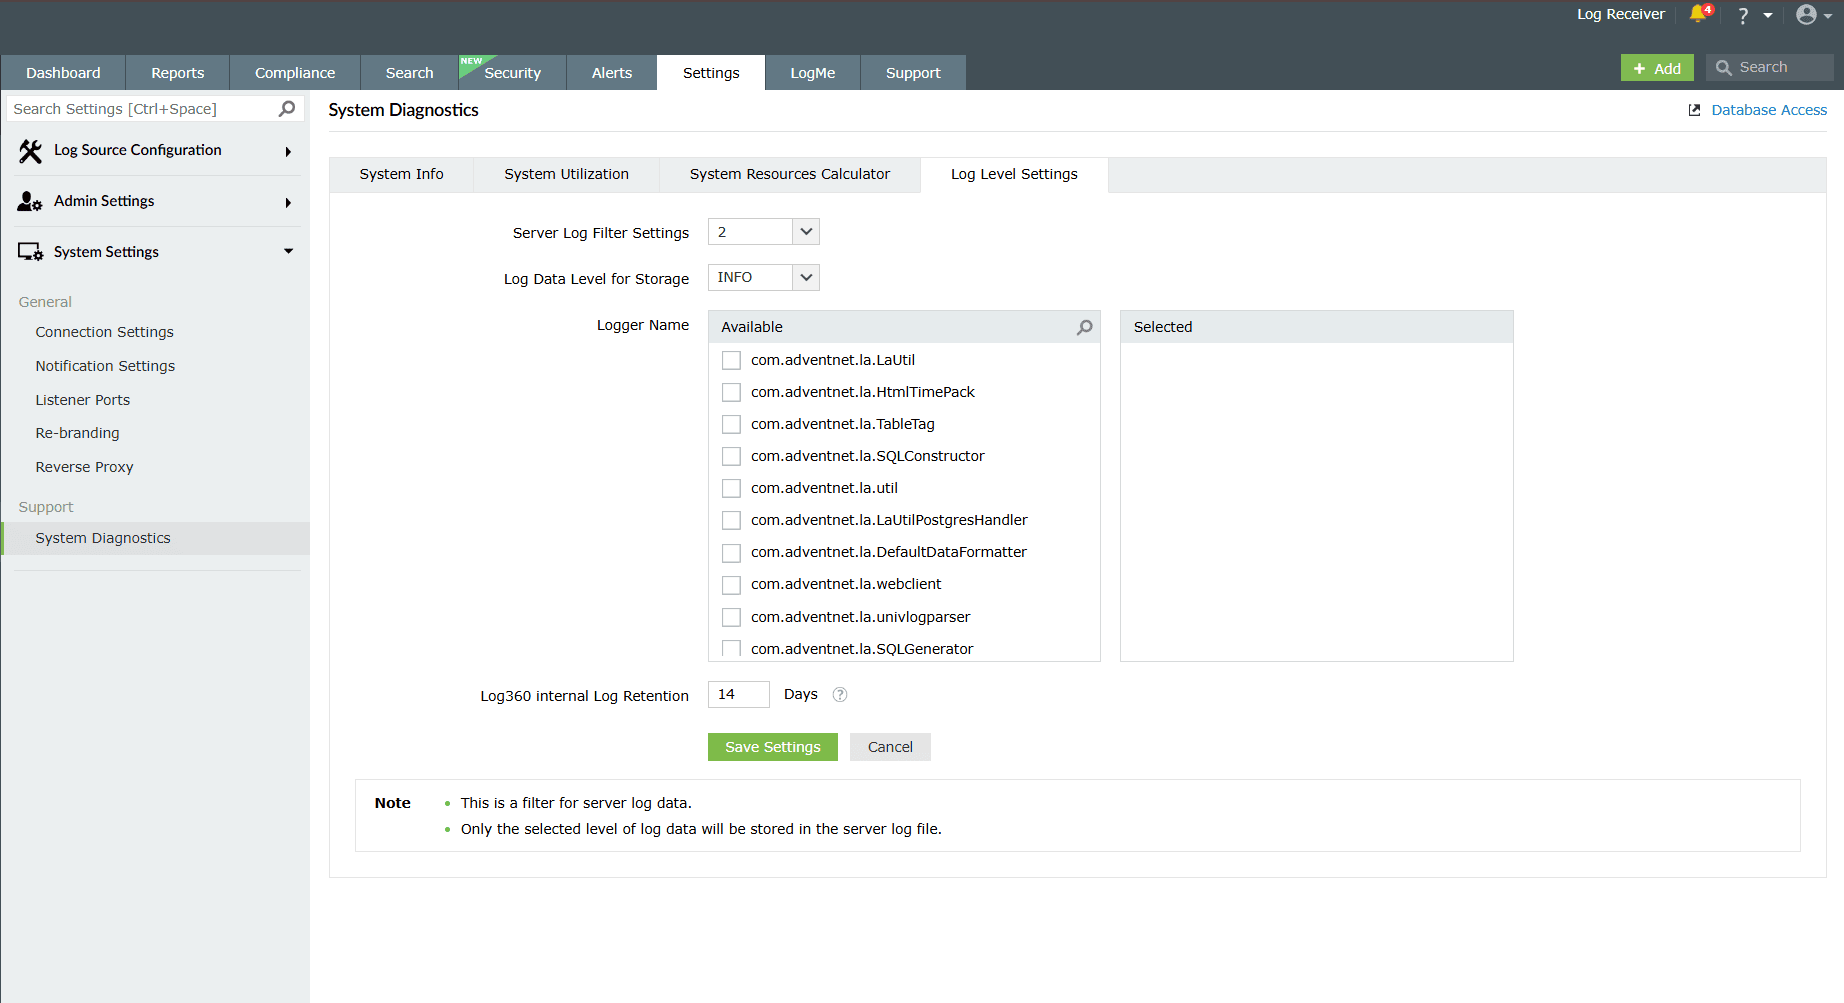Click the top bar search magnifier icon
Viewport: 1844px width, 1003px height.
click(1723, 68)
